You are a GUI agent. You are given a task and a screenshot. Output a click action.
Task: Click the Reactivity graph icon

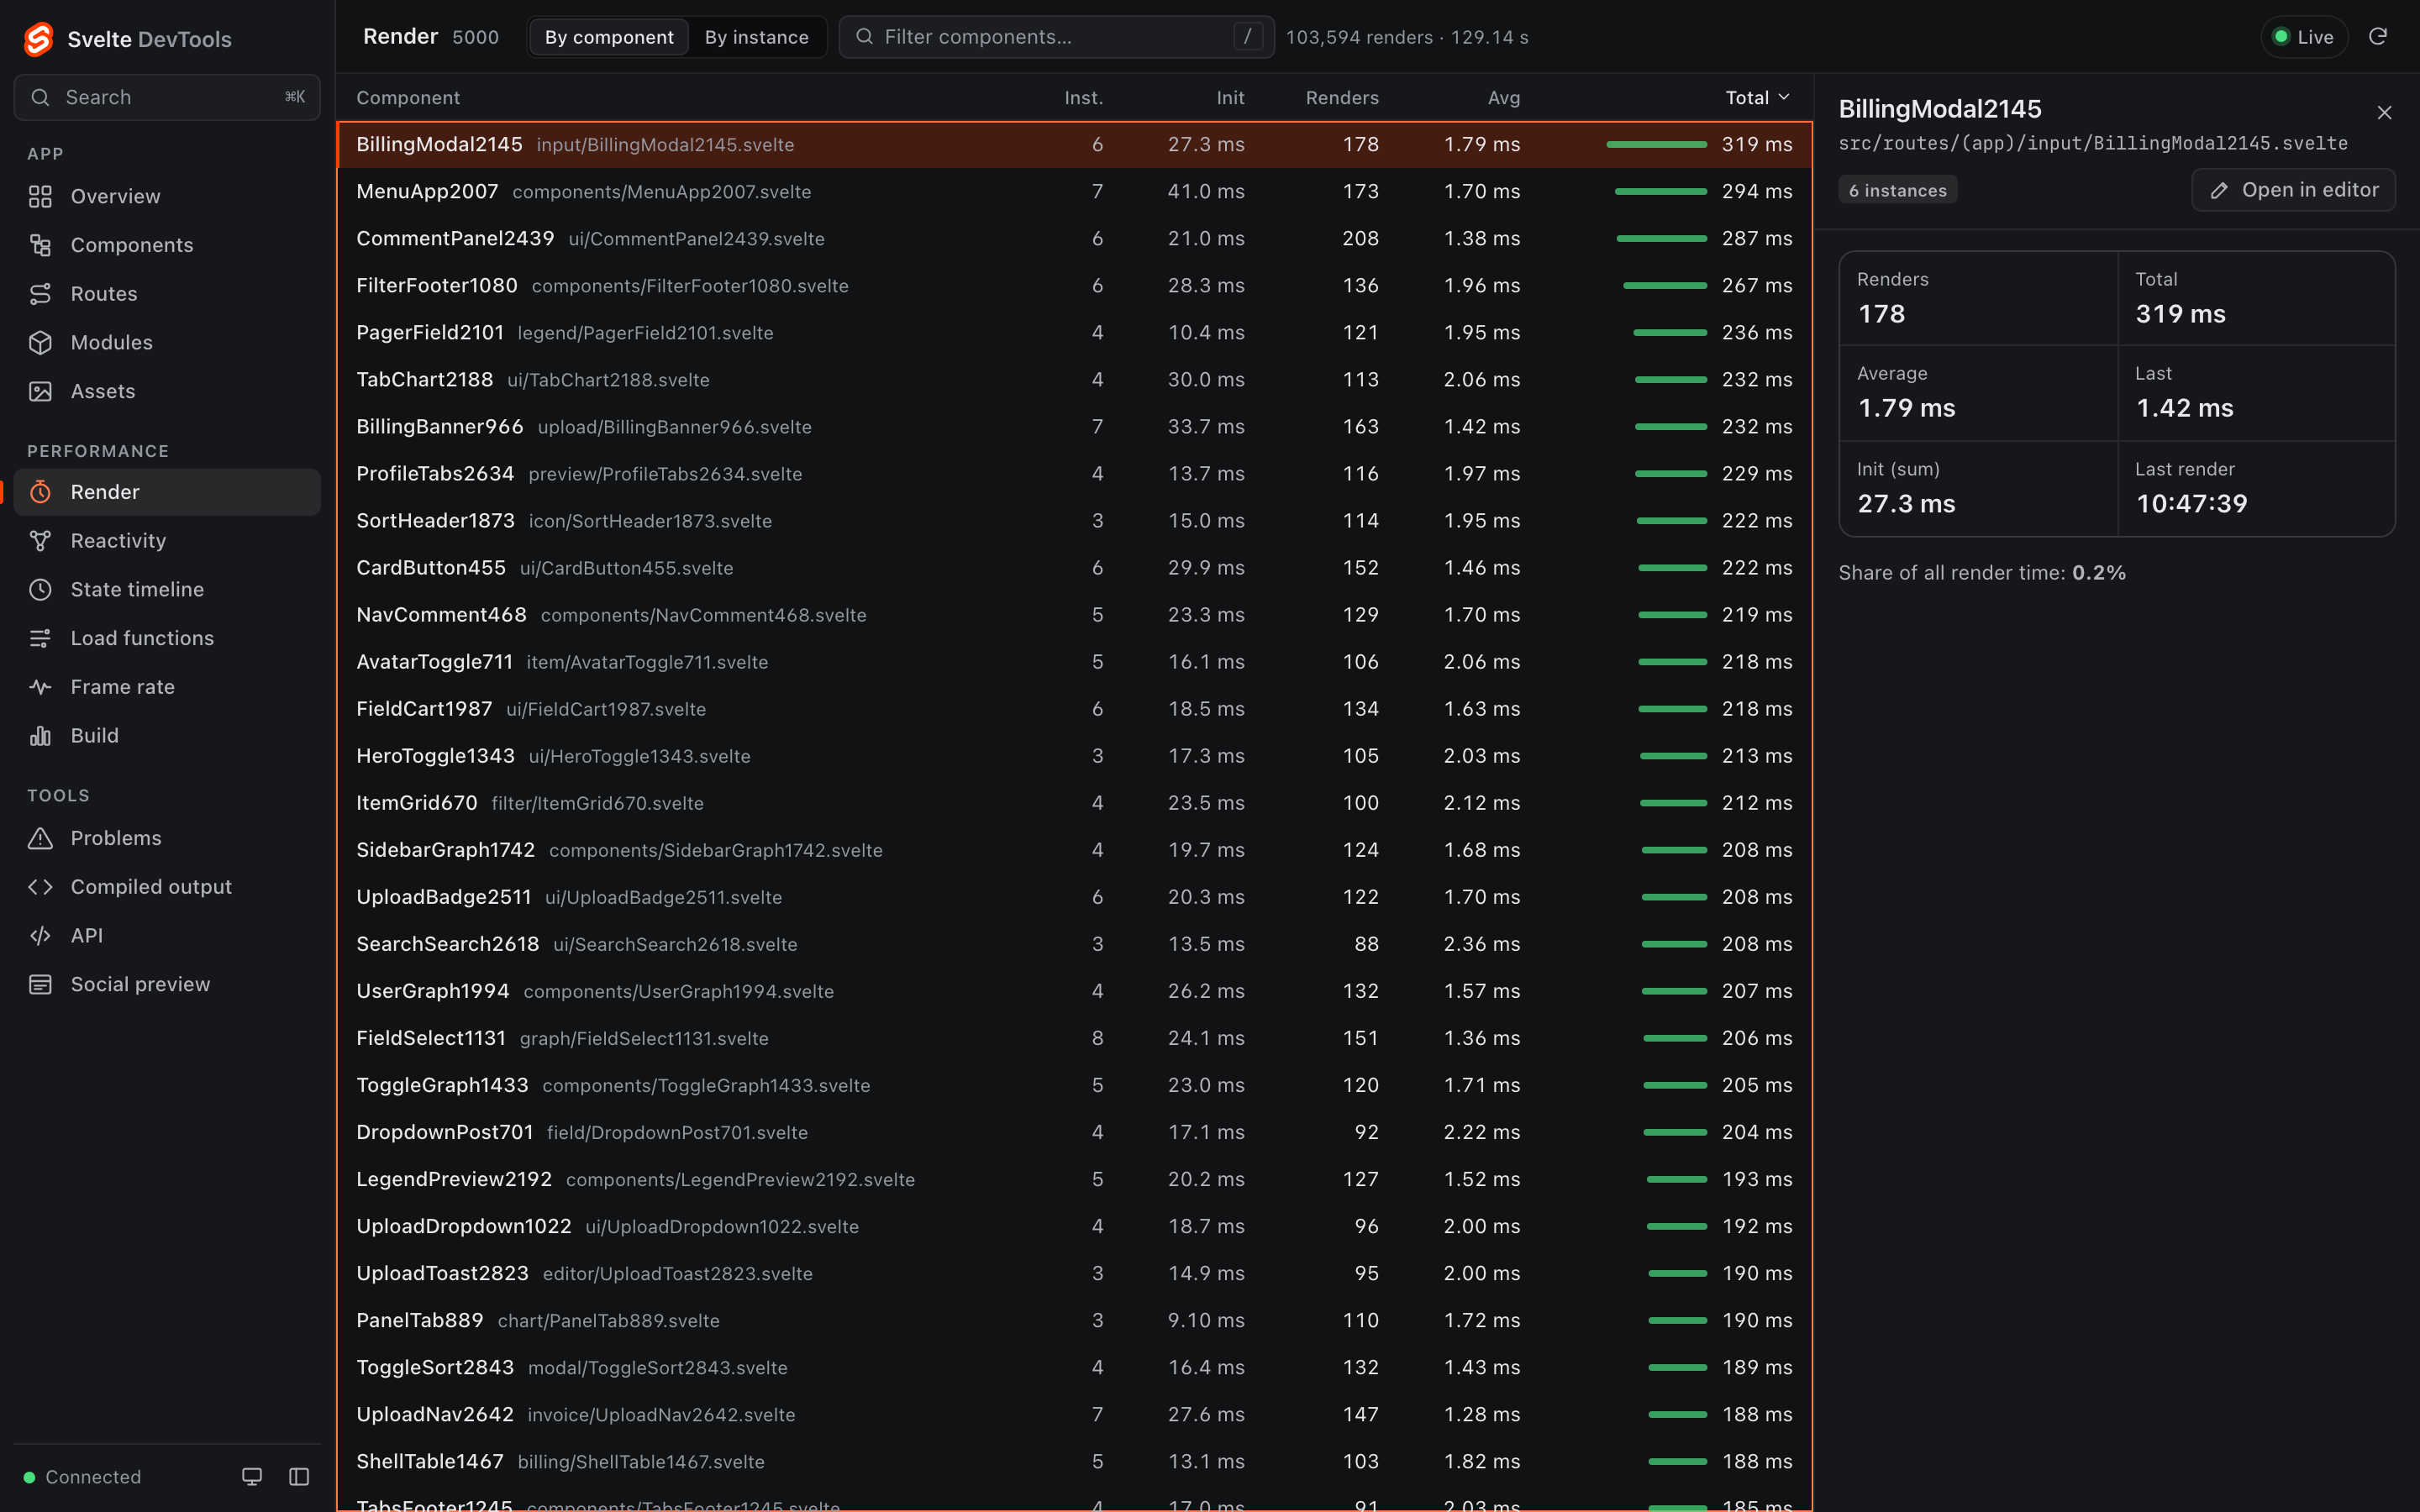pyautogui.click(x=40, y=541)
